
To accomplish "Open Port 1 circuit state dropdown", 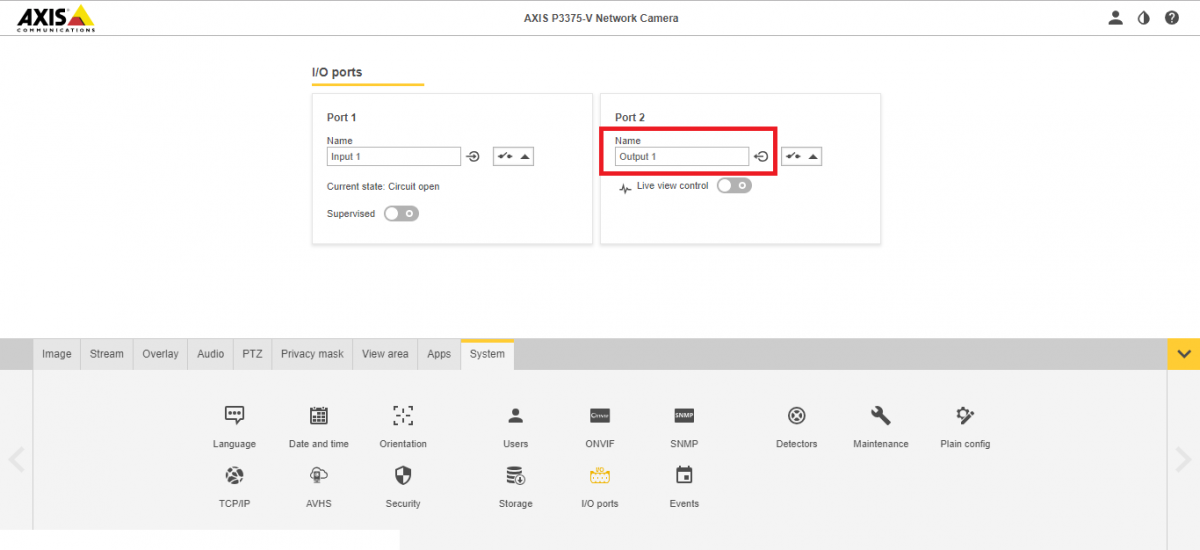I will coord(514,156).
